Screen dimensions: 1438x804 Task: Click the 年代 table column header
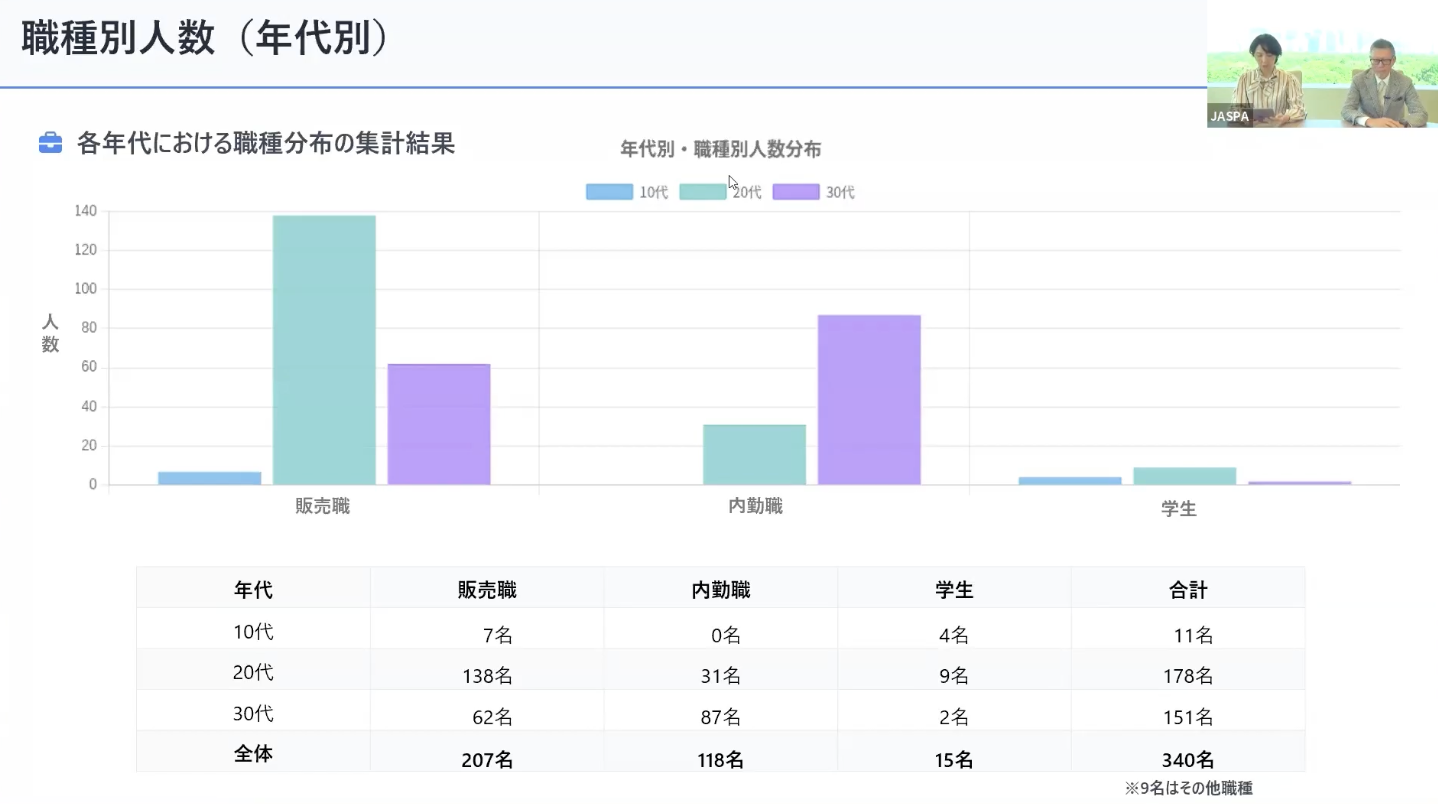(x=253, y=590)
